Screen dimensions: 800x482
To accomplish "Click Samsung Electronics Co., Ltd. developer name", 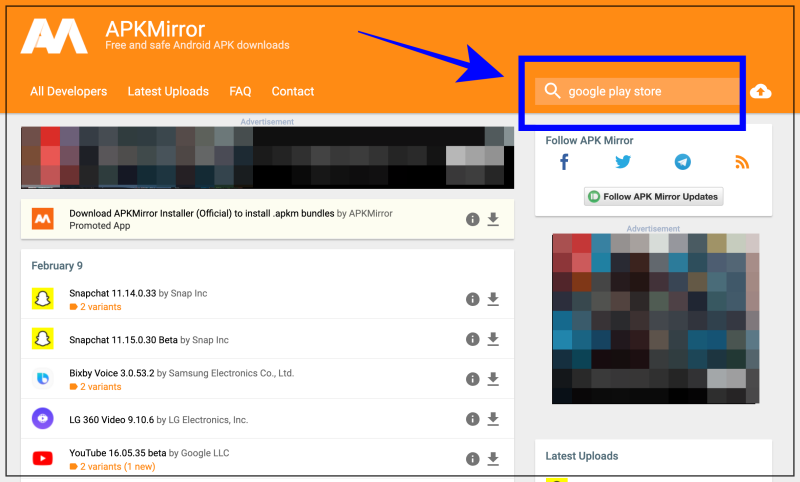I will point(231,373).
